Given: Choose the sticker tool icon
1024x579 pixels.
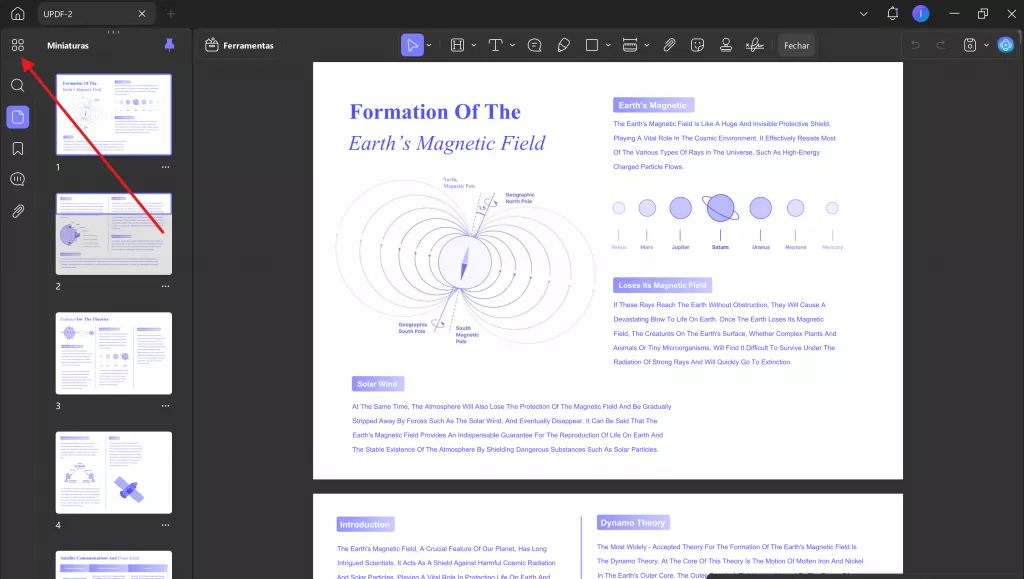Looking at the screenshot, I should 698,45.
